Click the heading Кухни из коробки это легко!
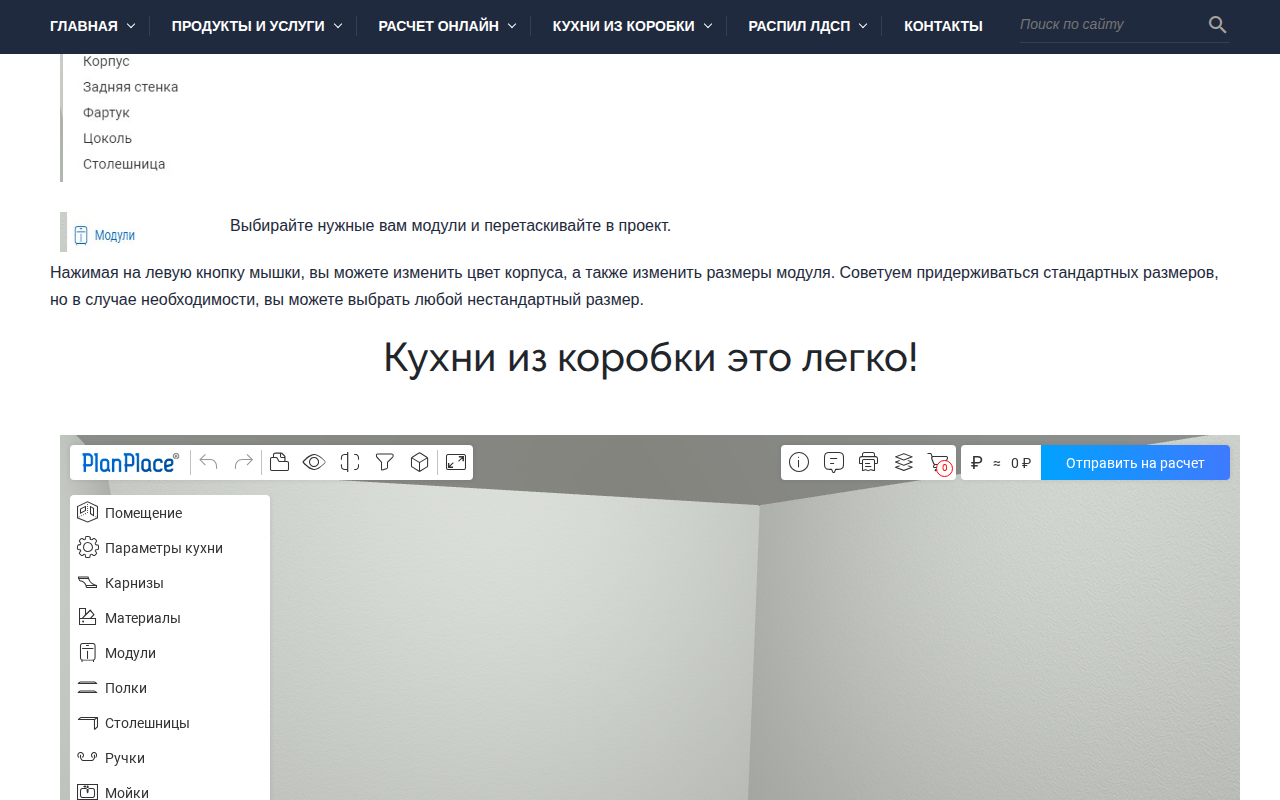This screenshot has height=800, width=1280. [x=650, y=357]
